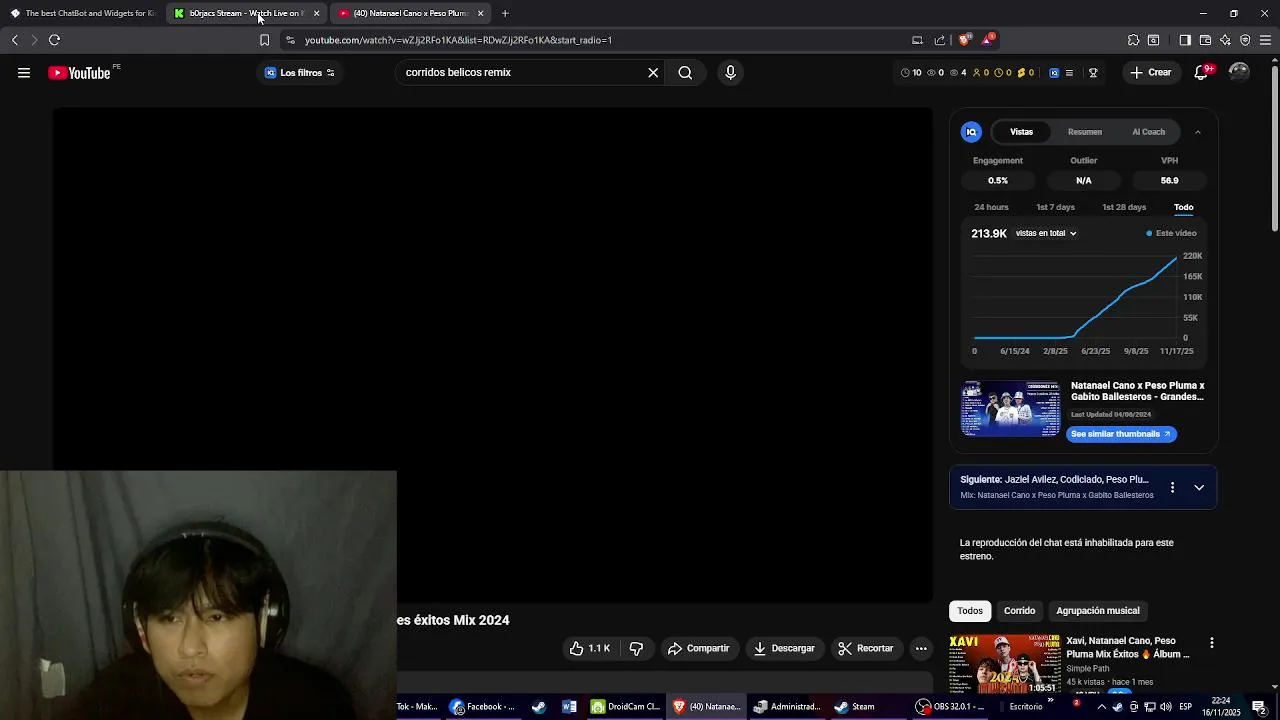Open OBS 32.0.1 in the taskbar

(x=951, y=707)
